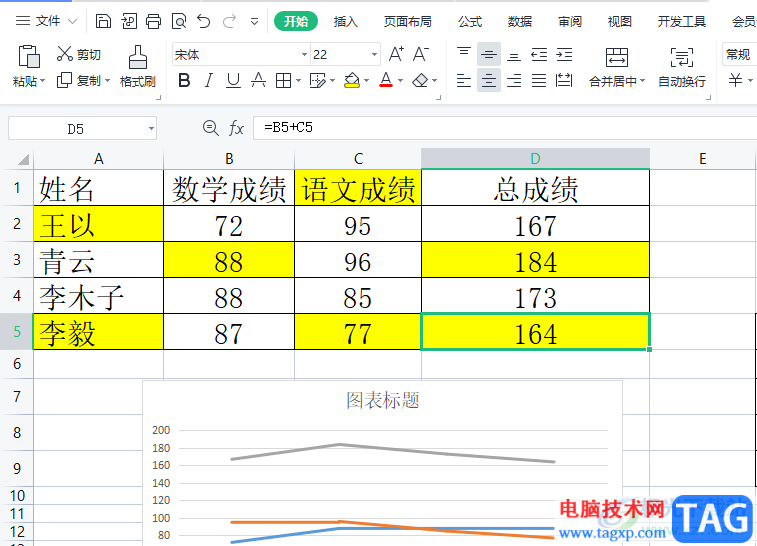Click the yellow fill color bucket

pos(352,80)
